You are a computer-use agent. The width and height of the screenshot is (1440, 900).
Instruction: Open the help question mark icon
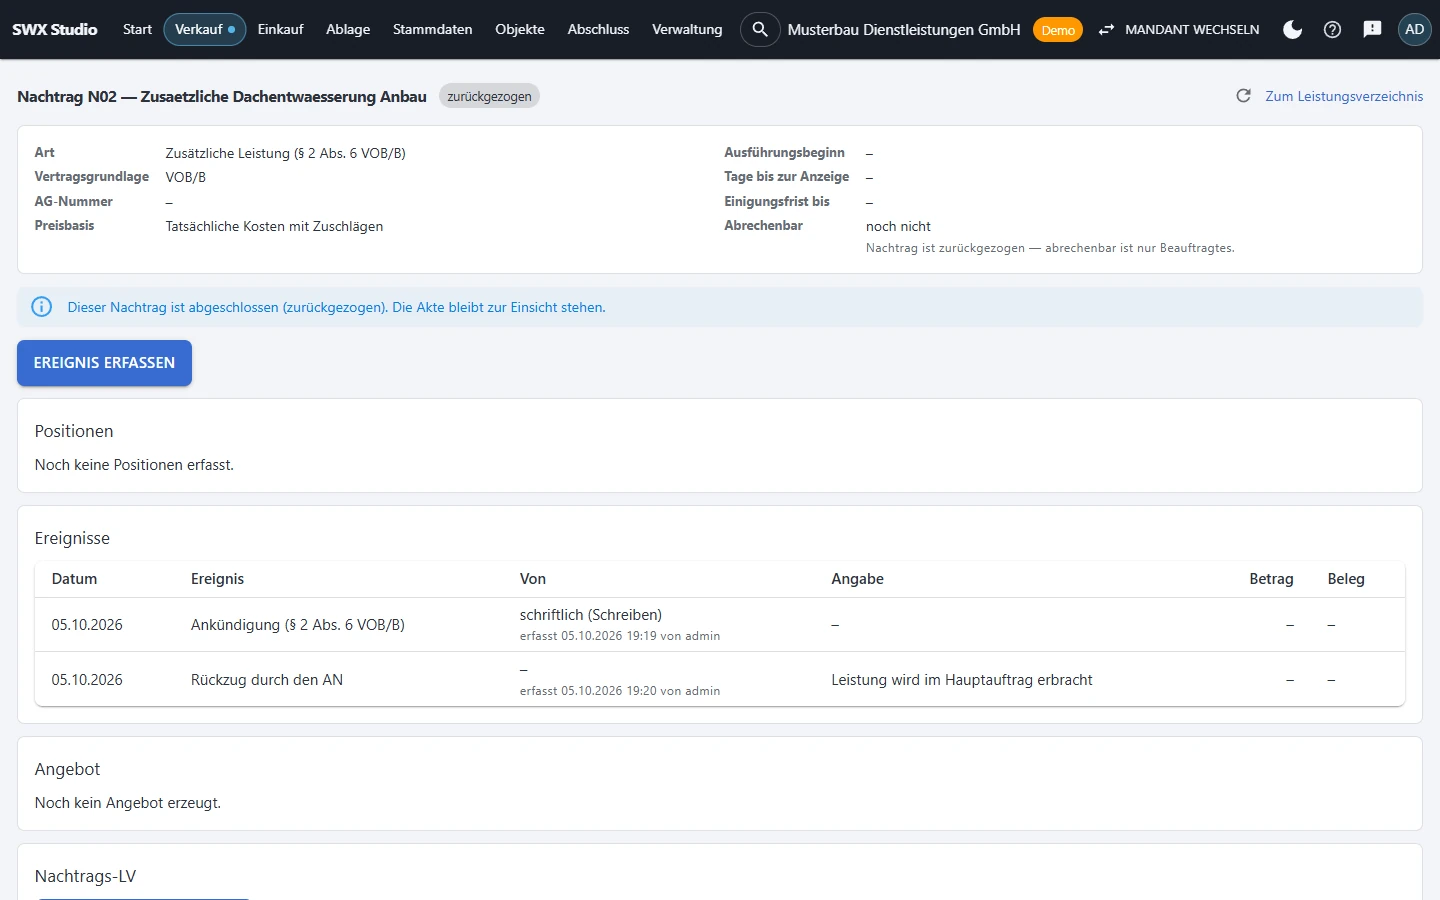click(x=1332, y=30)
